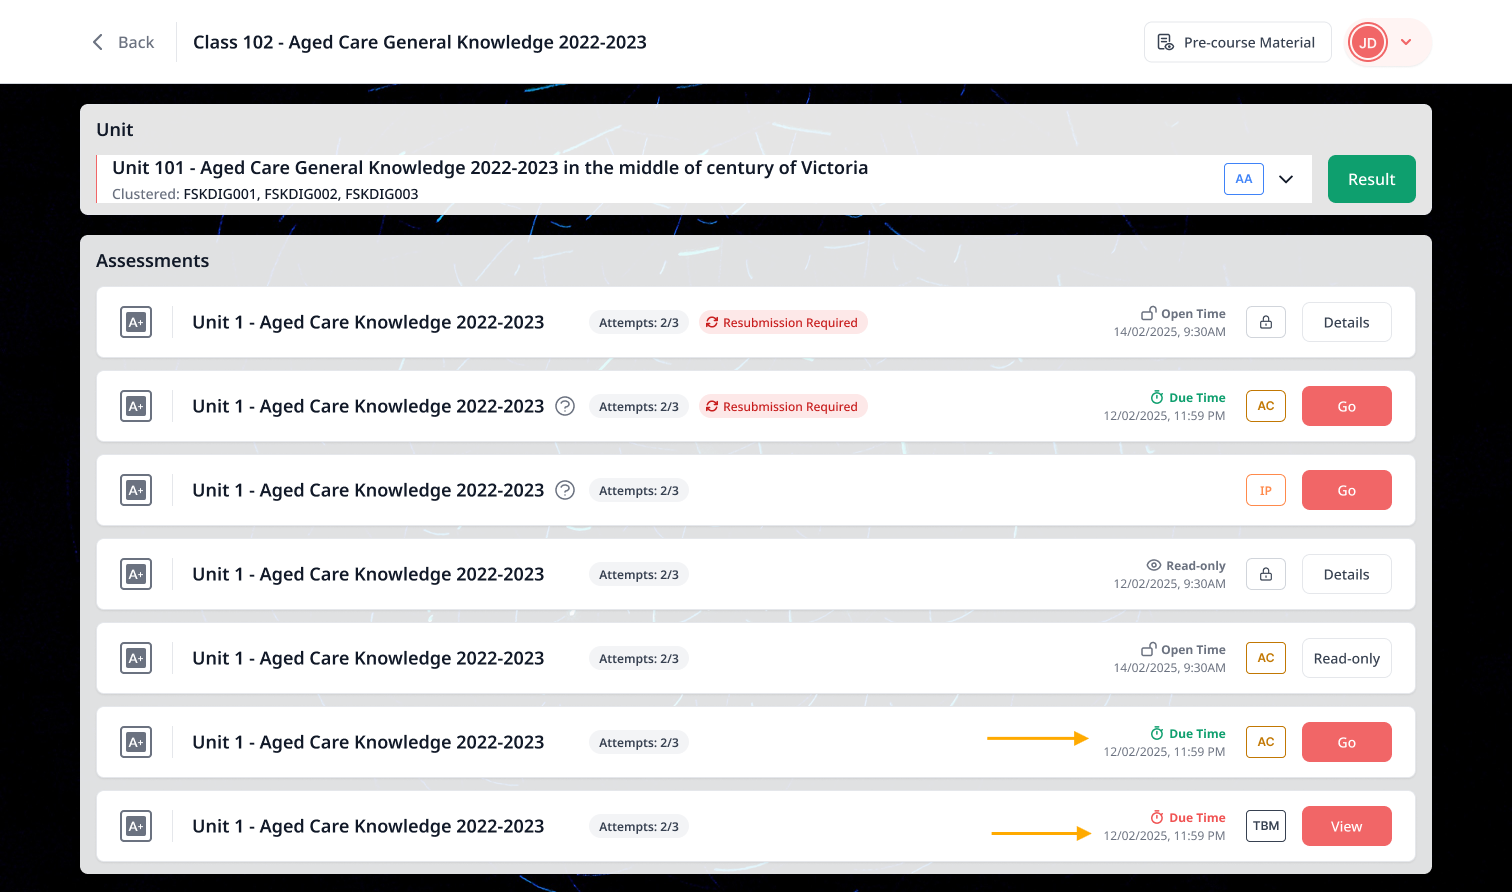Open the user account menu chevron

coord(1406,42)
